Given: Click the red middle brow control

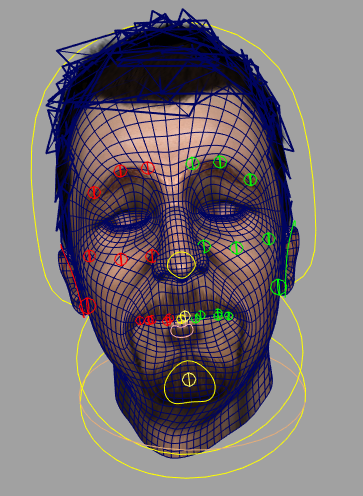Looking at the screenshot, I should click(x=120, y=171).
